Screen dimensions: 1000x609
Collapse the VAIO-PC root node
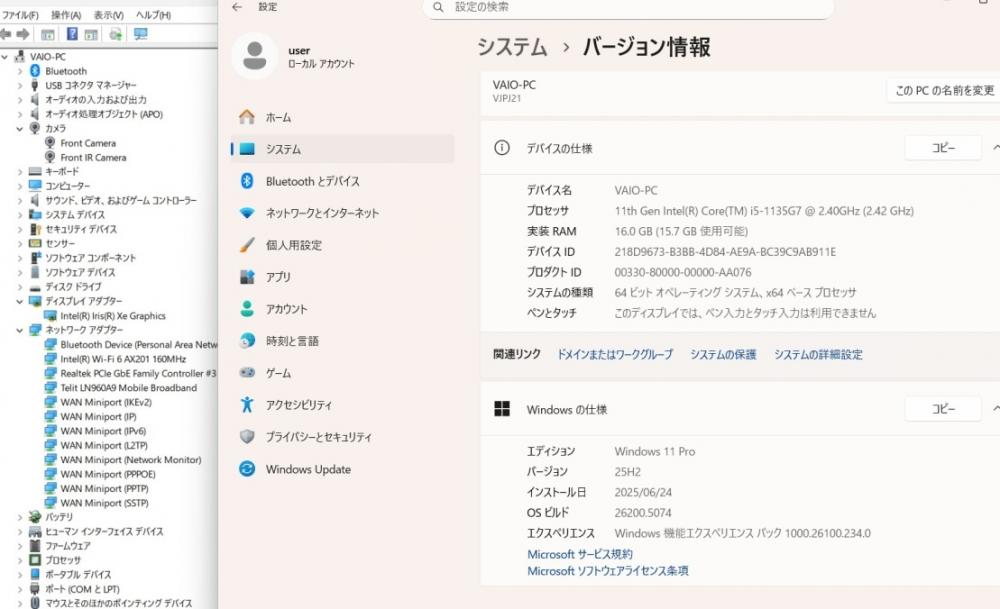tap(5, 57)
